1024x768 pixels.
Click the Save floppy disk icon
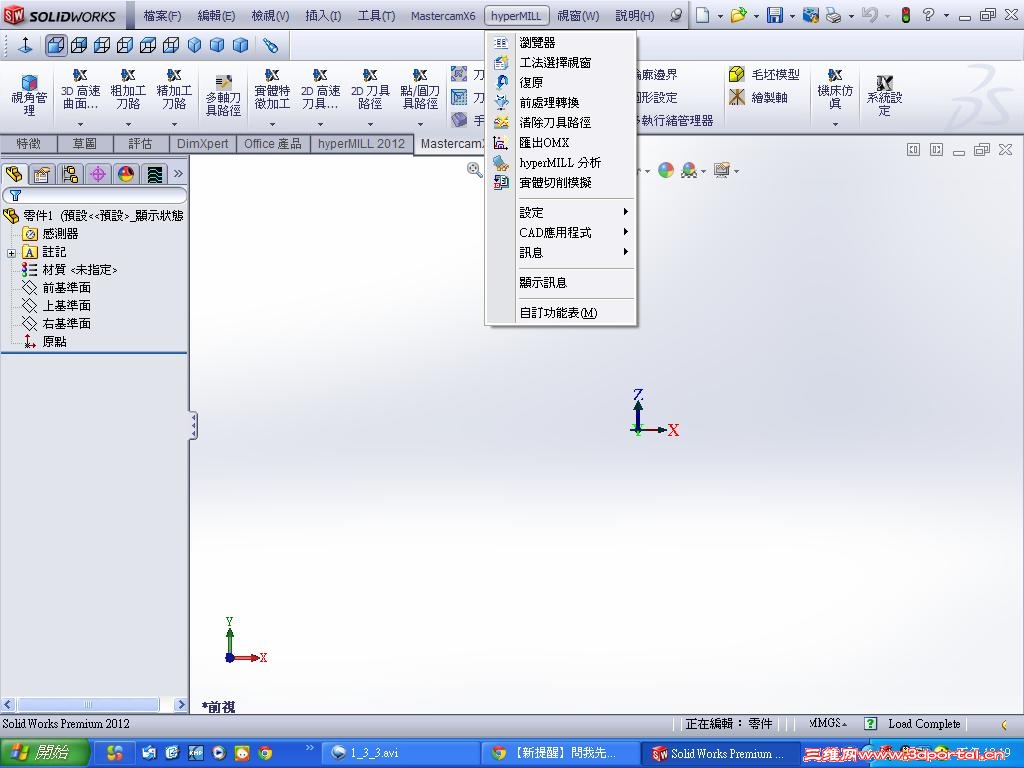pyautogui.click(x=775, y=15)
